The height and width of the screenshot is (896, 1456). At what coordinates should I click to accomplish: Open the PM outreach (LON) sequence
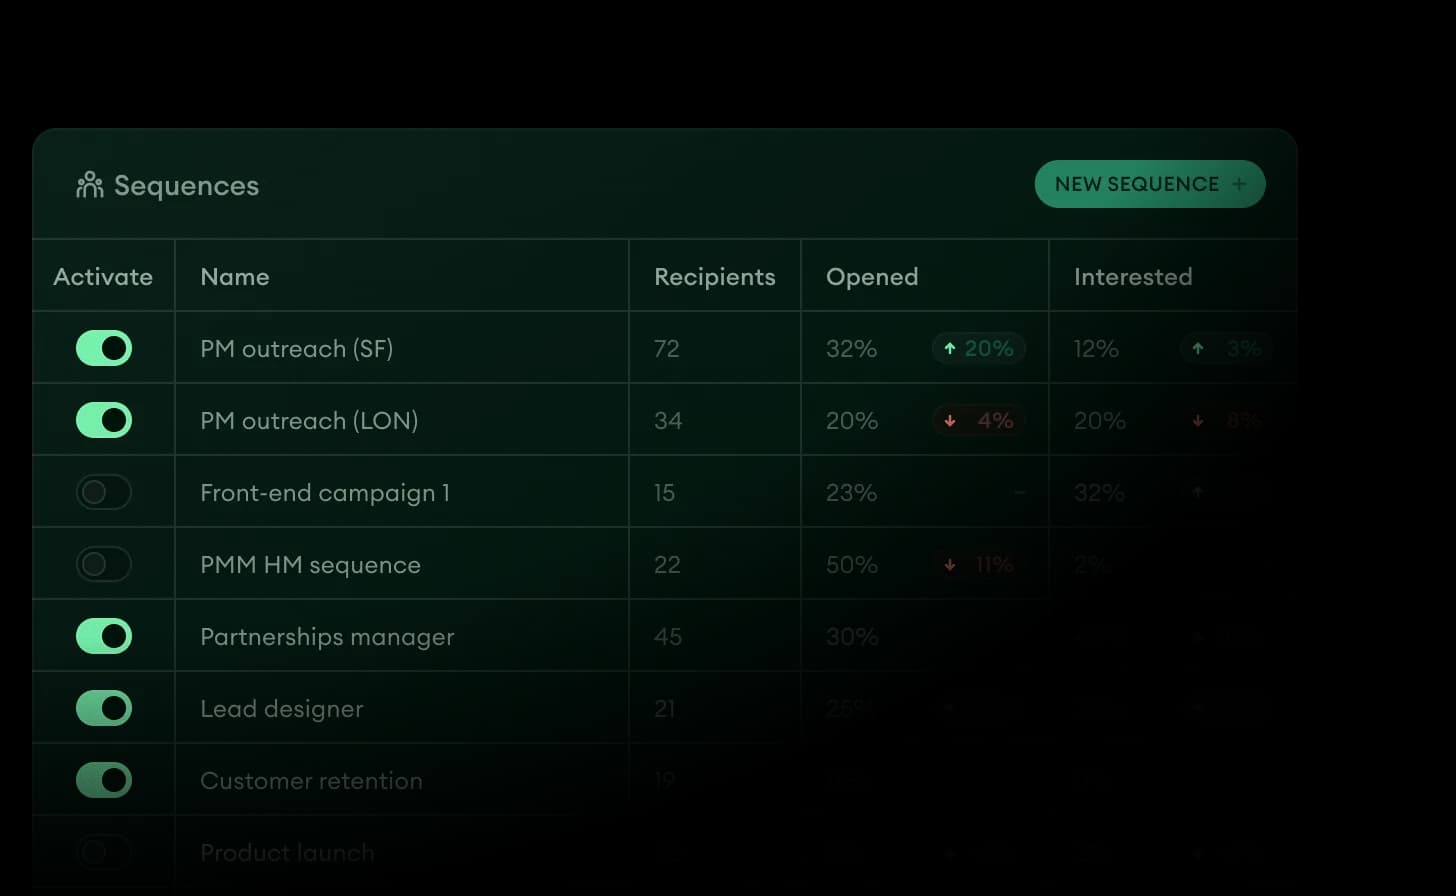point(309,420)
